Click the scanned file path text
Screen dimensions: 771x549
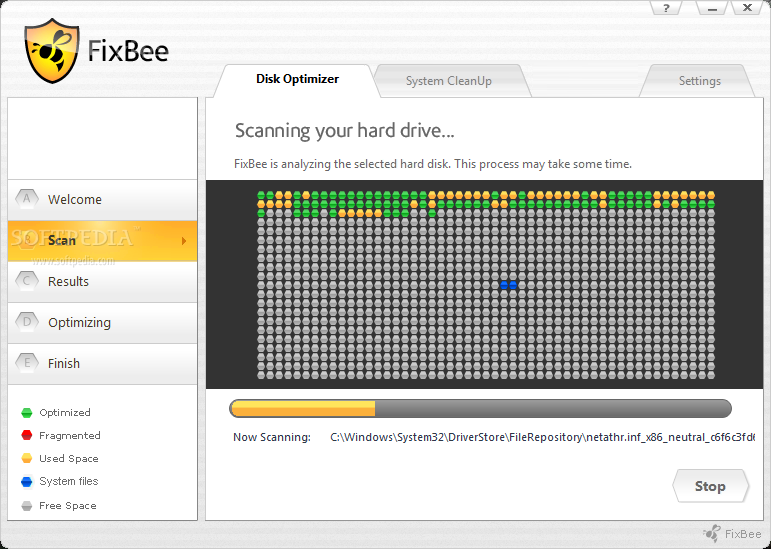(x=542, y=437)
